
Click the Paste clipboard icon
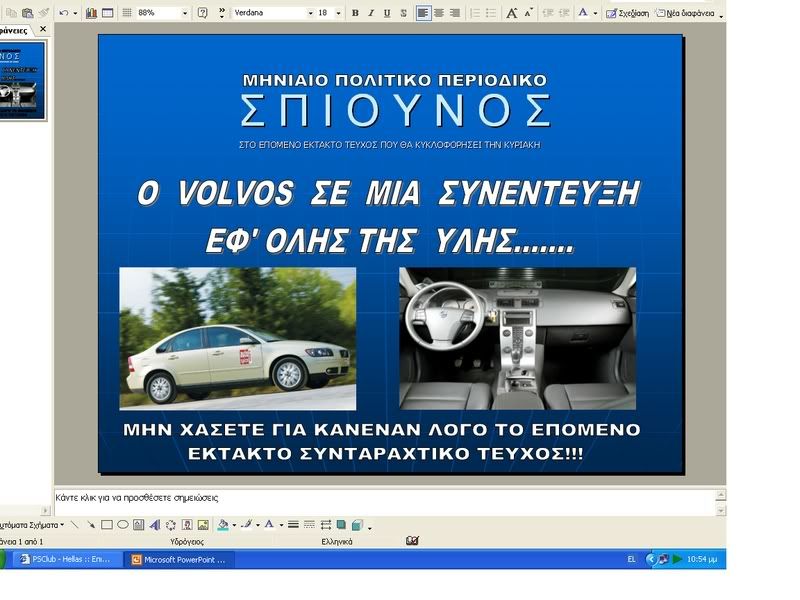point(28,13)
